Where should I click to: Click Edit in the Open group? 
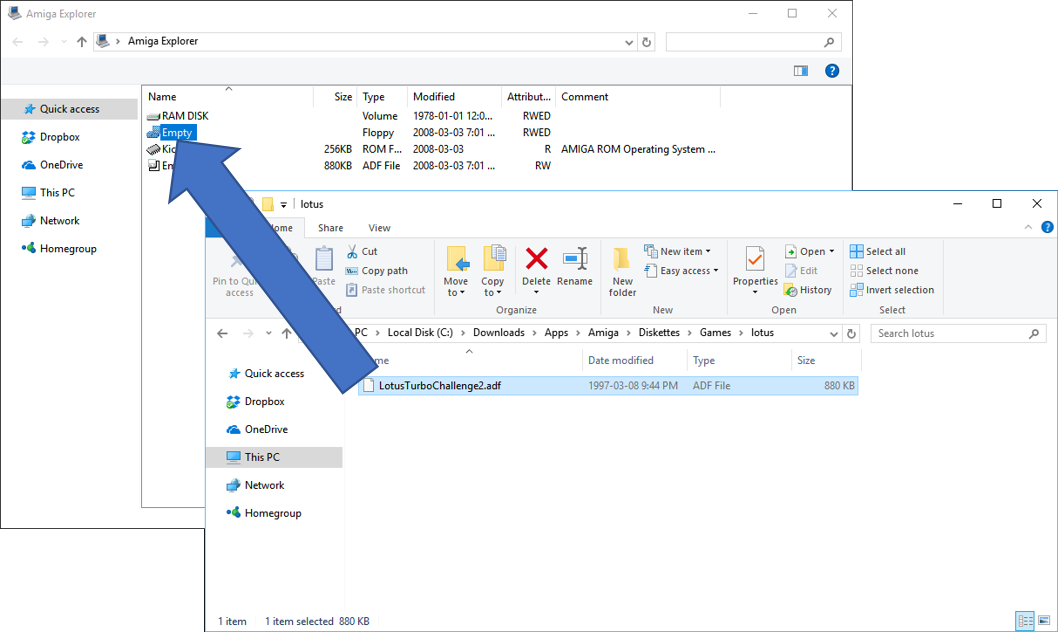801,270
